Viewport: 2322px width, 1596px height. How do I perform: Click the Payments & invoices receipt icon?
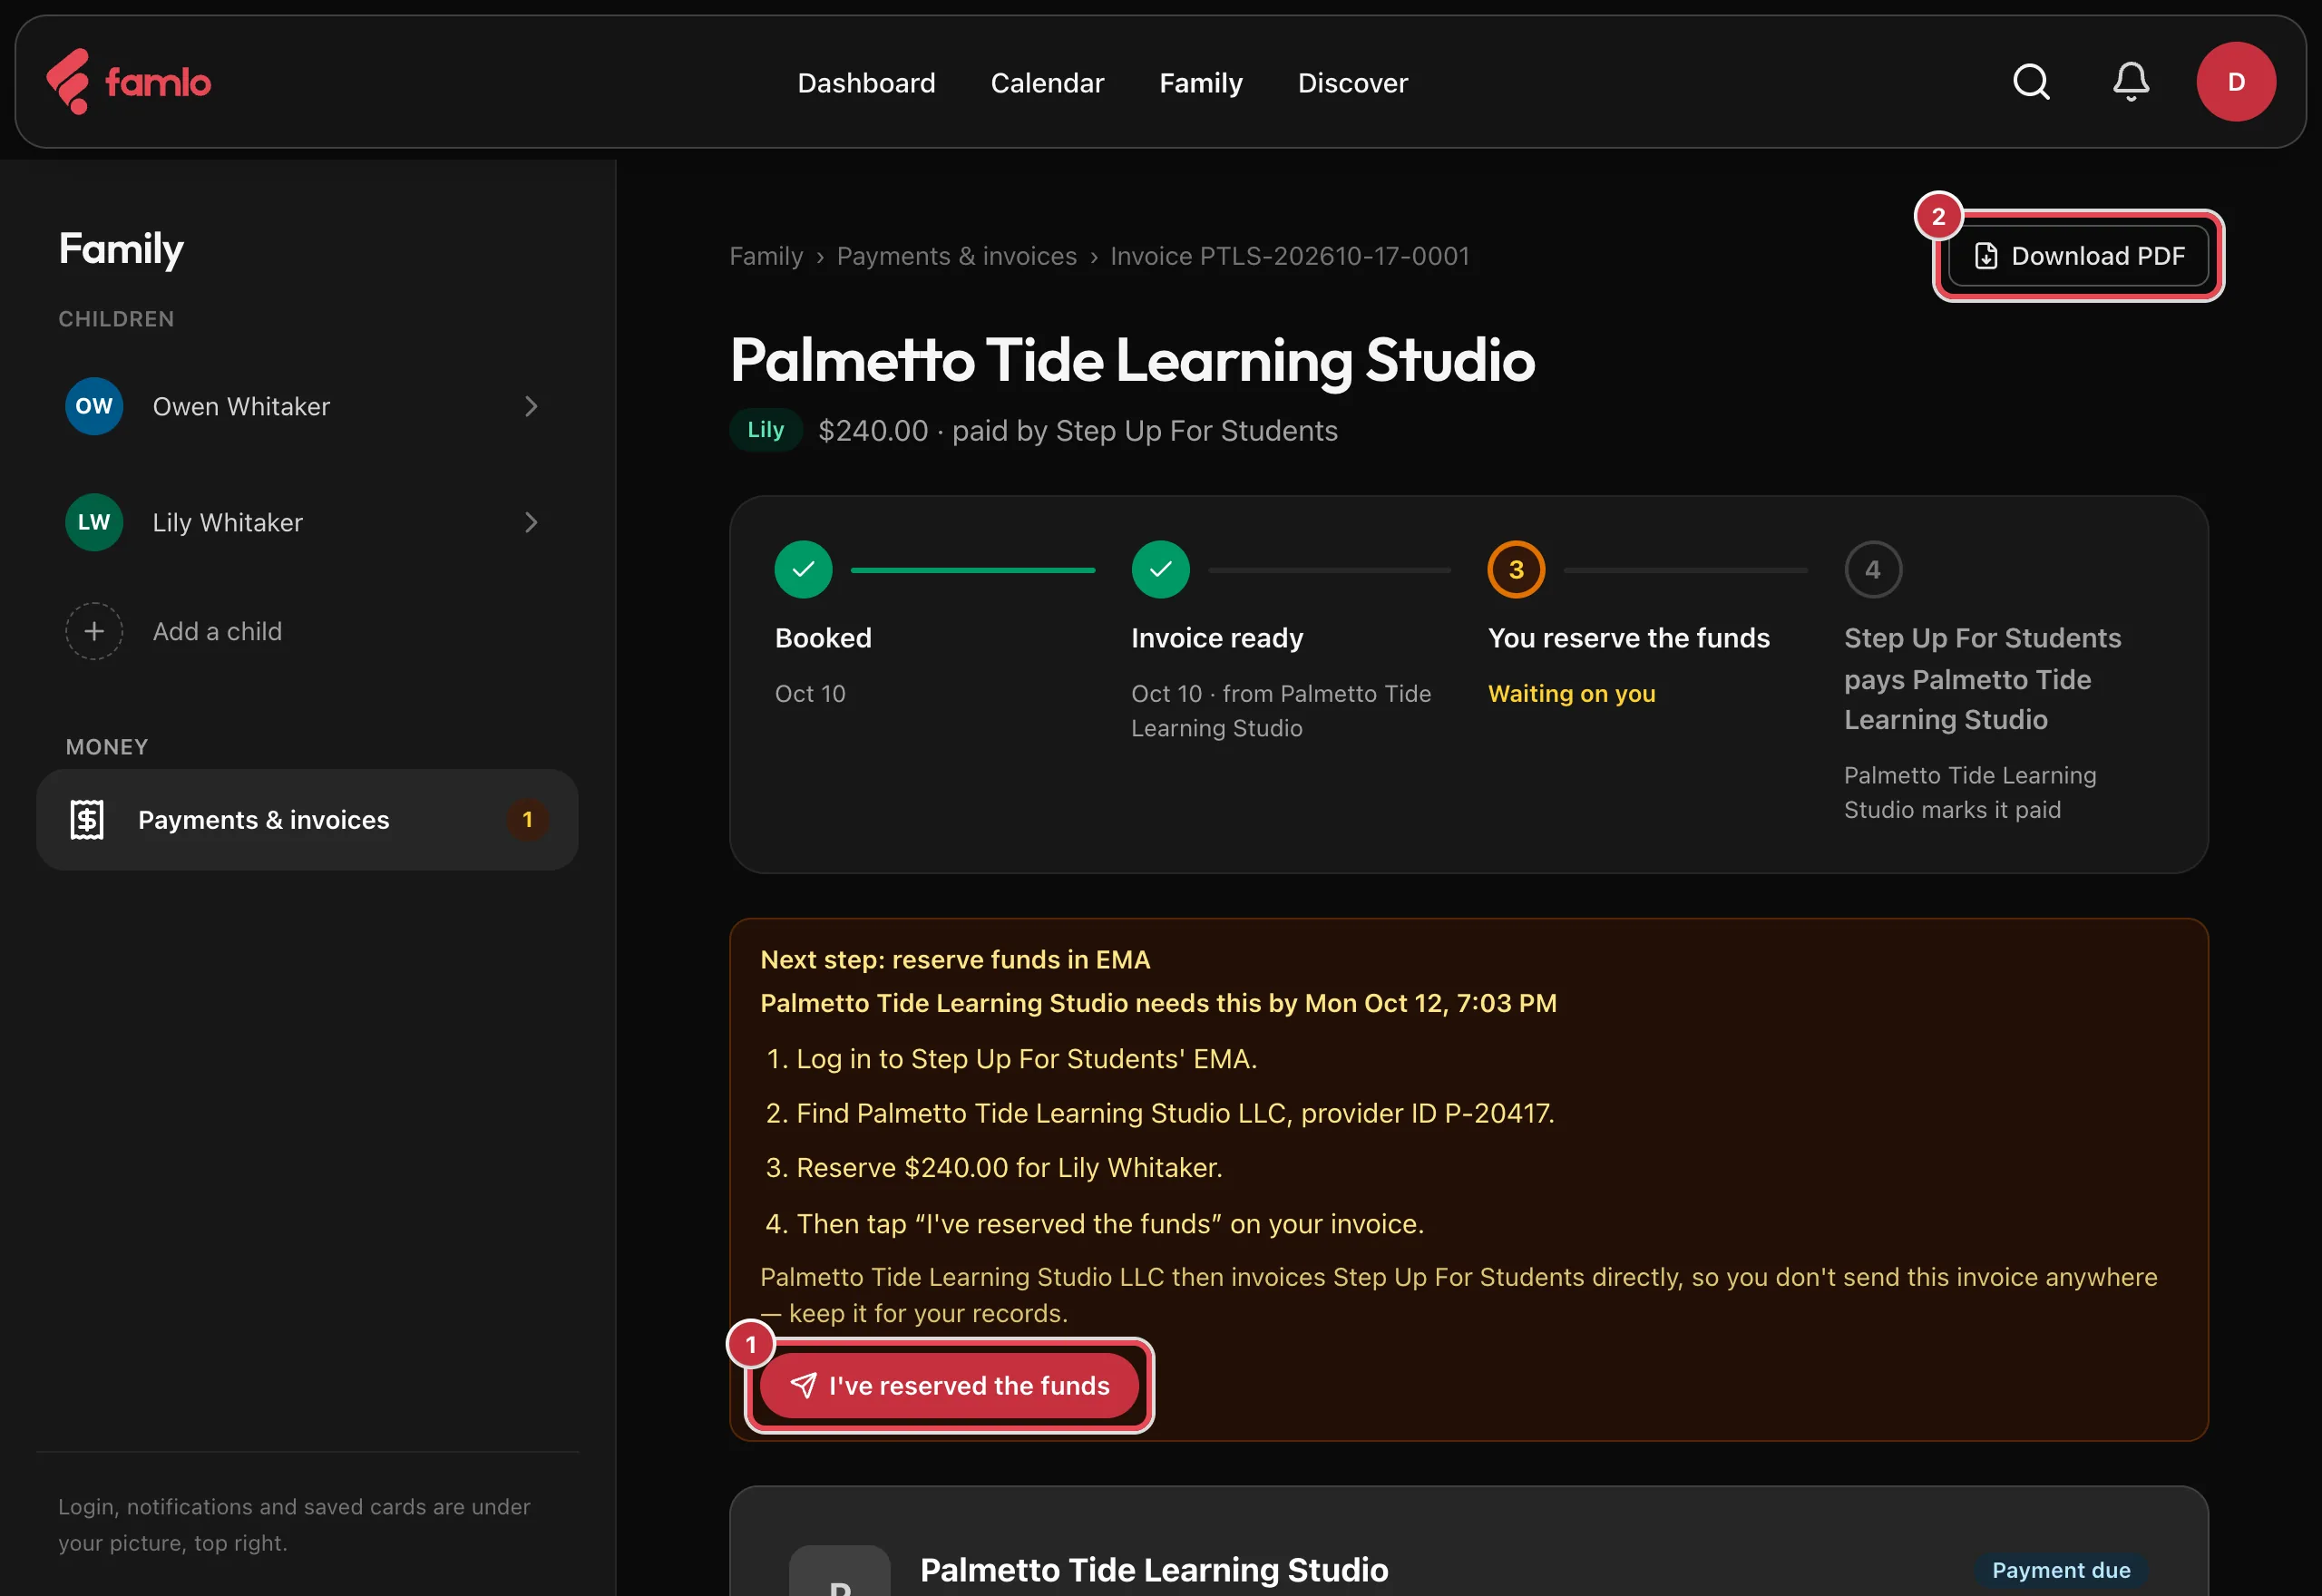[87, 820]
